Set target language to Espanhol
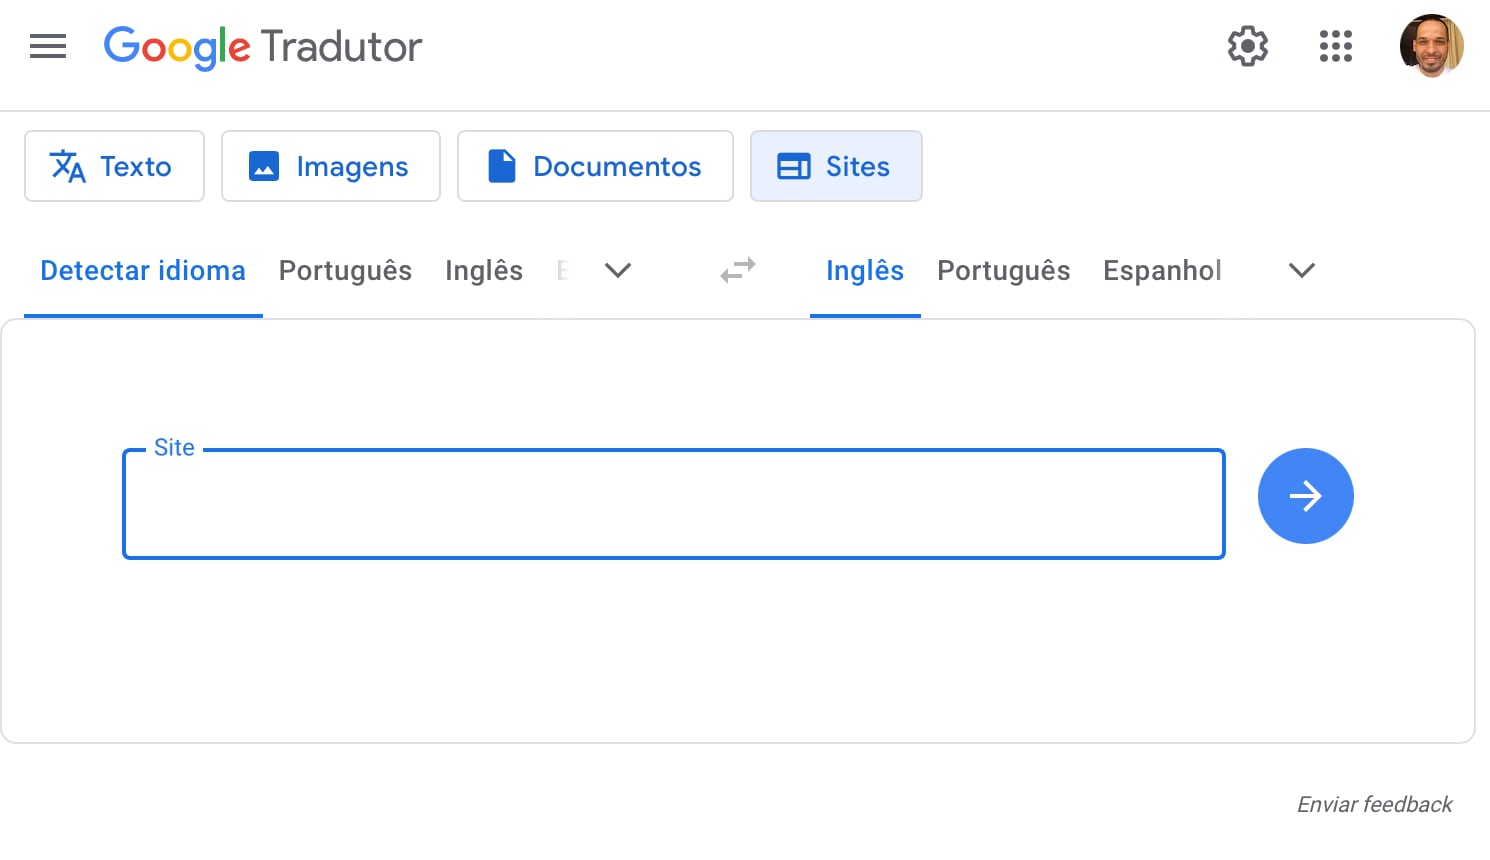This screenshot has width=1490, height=860. click(x=1162, y=271)
